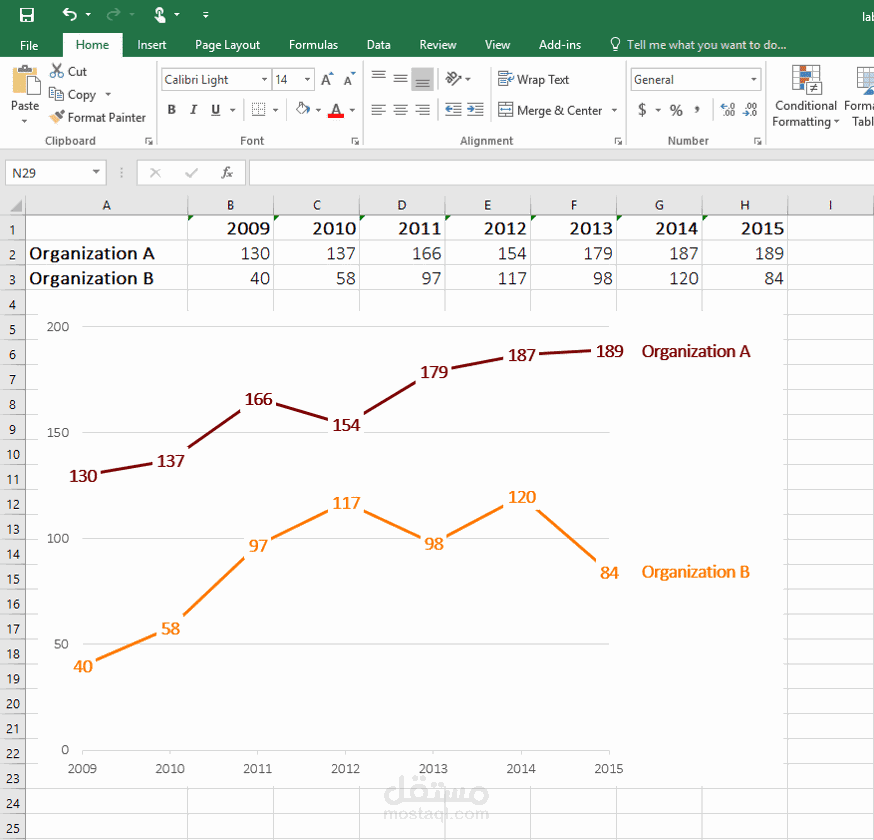Customize Quick Access Toolbar dropdown
This screenshot has height=840, width=874.
pyautogui.click(x=206, y=15)
